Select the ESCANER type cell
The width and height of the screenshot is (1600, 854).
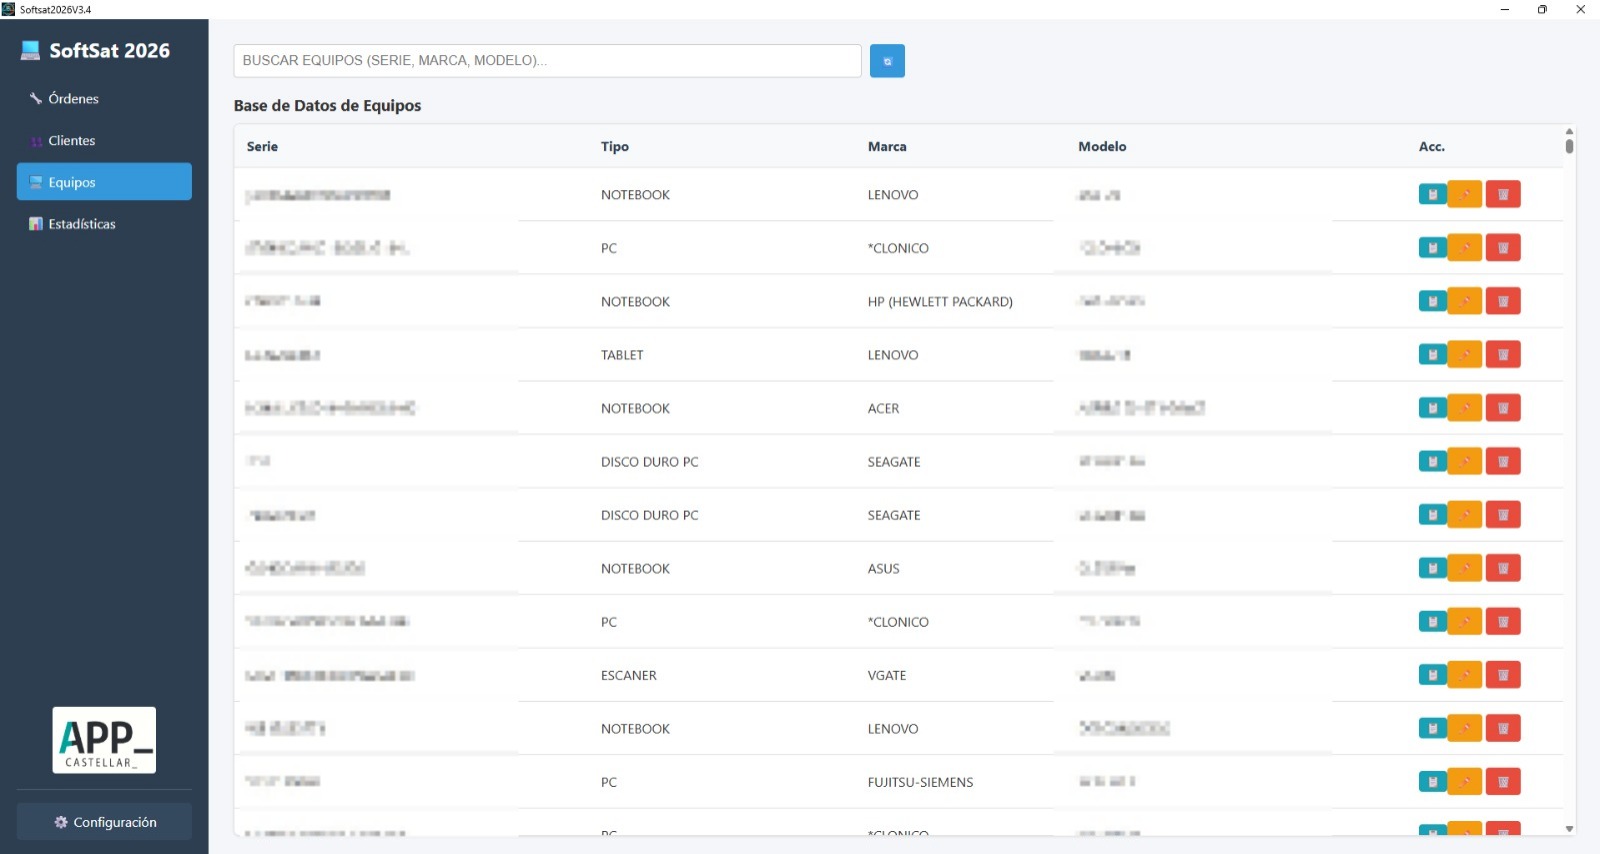click(x=629, y=675)
